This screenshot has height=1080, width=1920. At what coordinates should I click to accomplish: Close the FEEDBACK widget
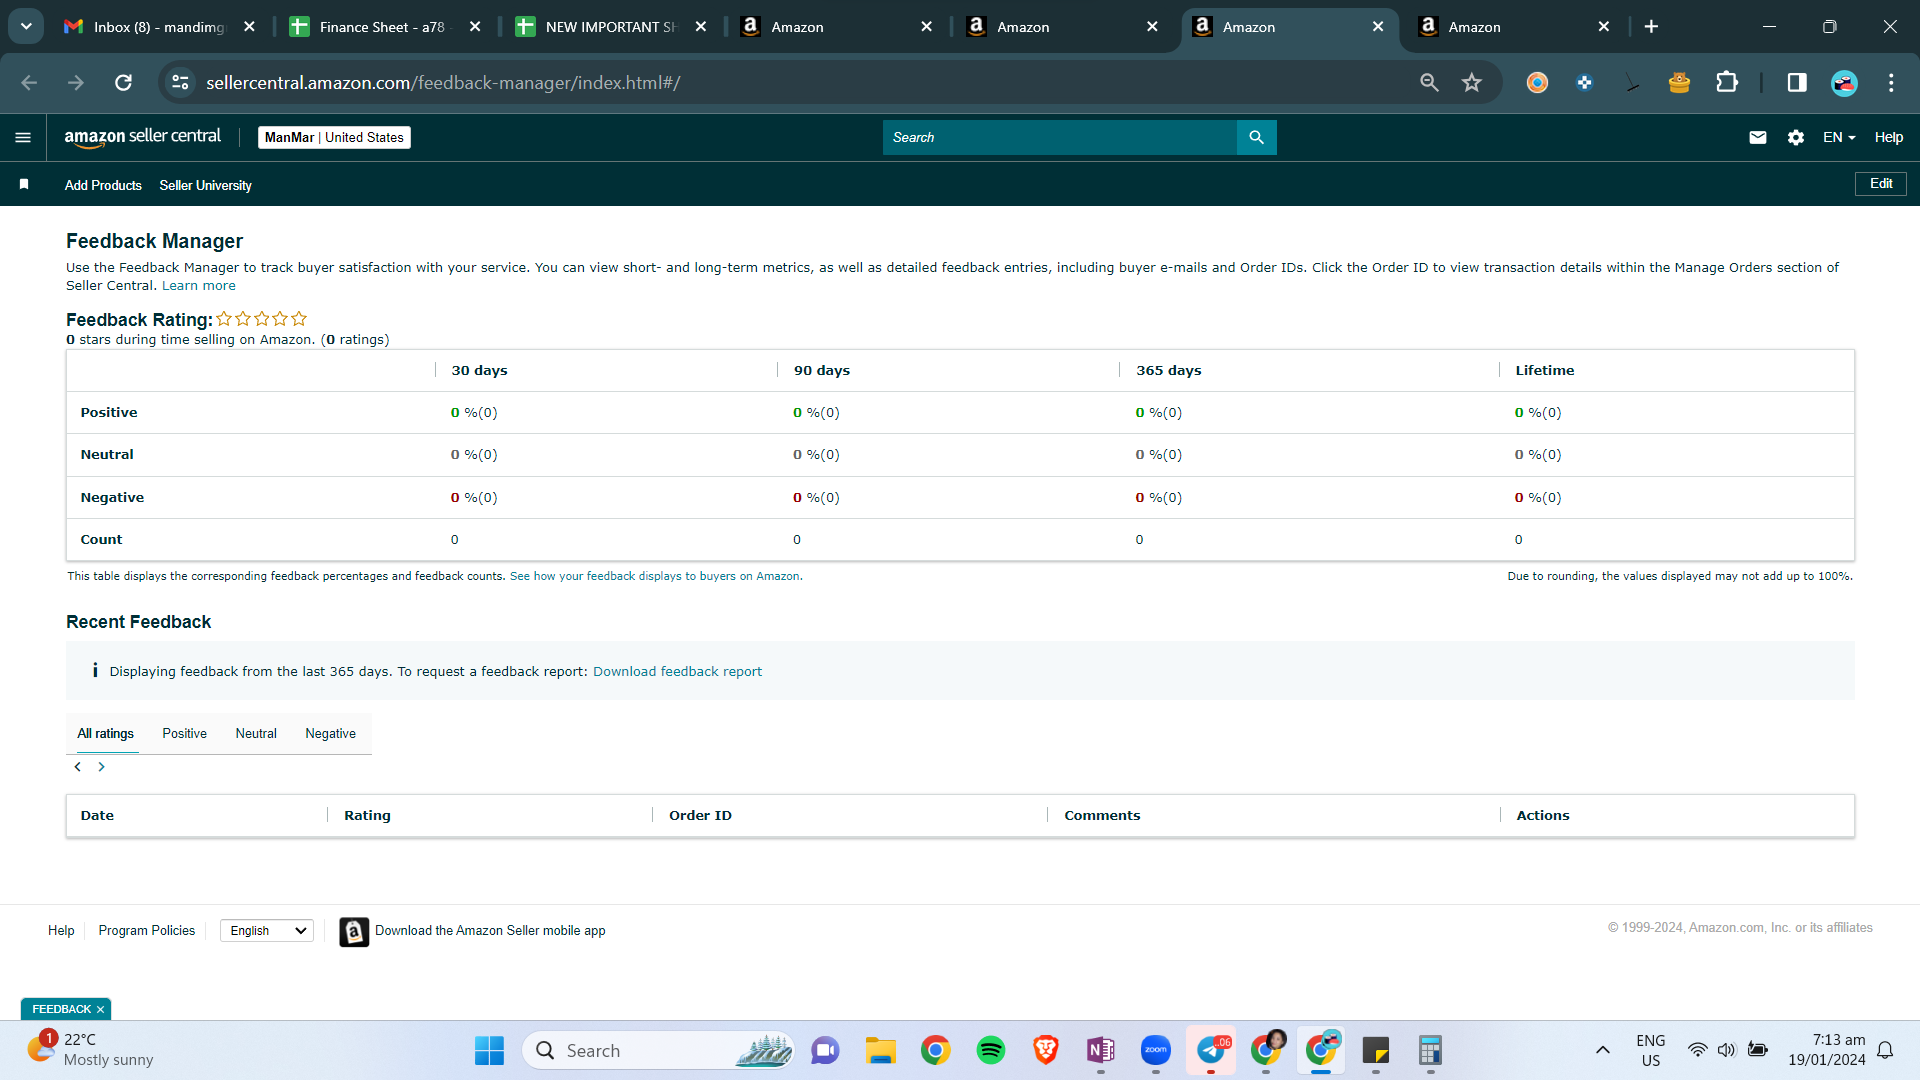[100, 1010]
